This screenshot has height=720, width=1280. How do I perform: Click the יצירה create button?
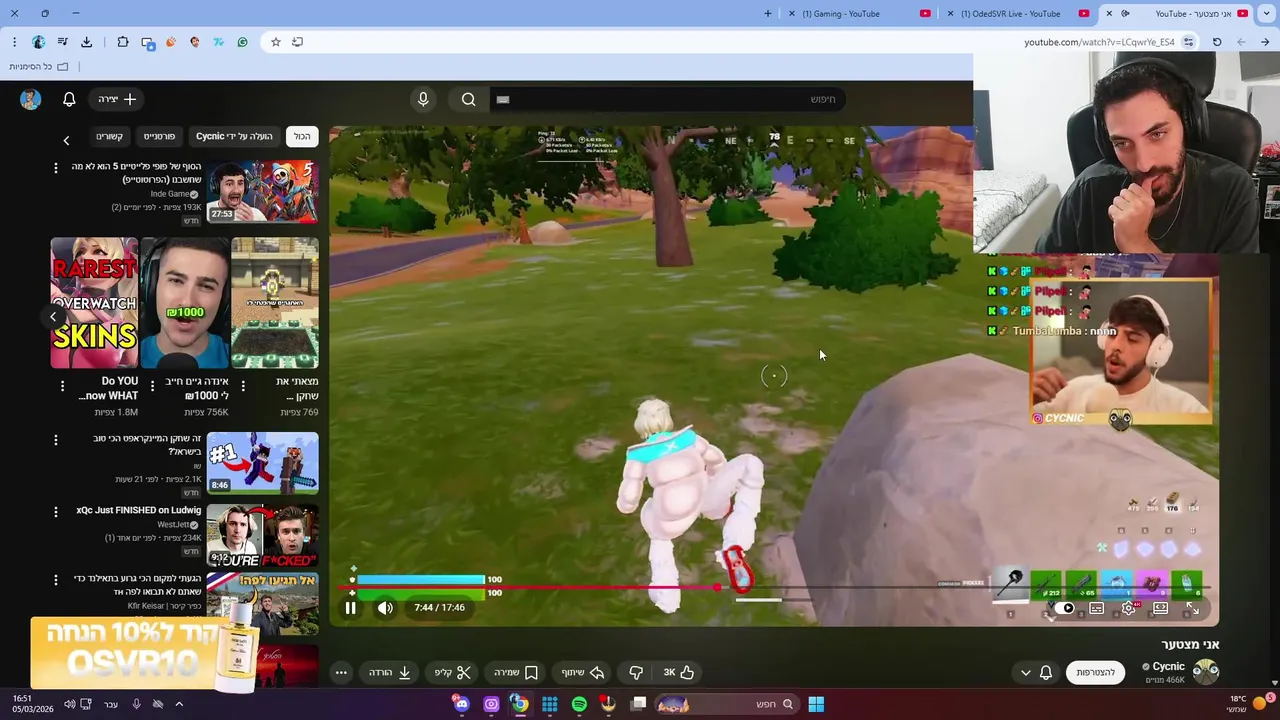pyautogui.click(x=118, y=99)
